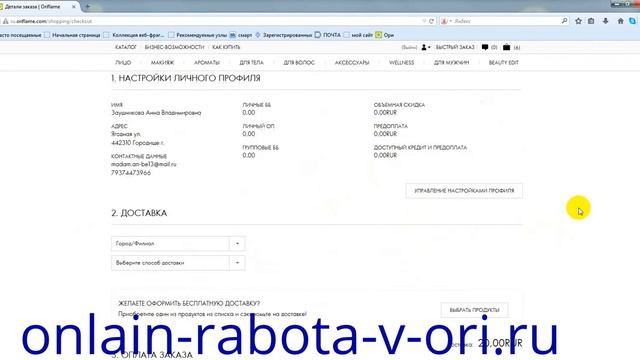The width and height of the screenshot is (640, 360).
Task: Click the email madam.an-bel3@mail.ru text
Action: (144, 164)
